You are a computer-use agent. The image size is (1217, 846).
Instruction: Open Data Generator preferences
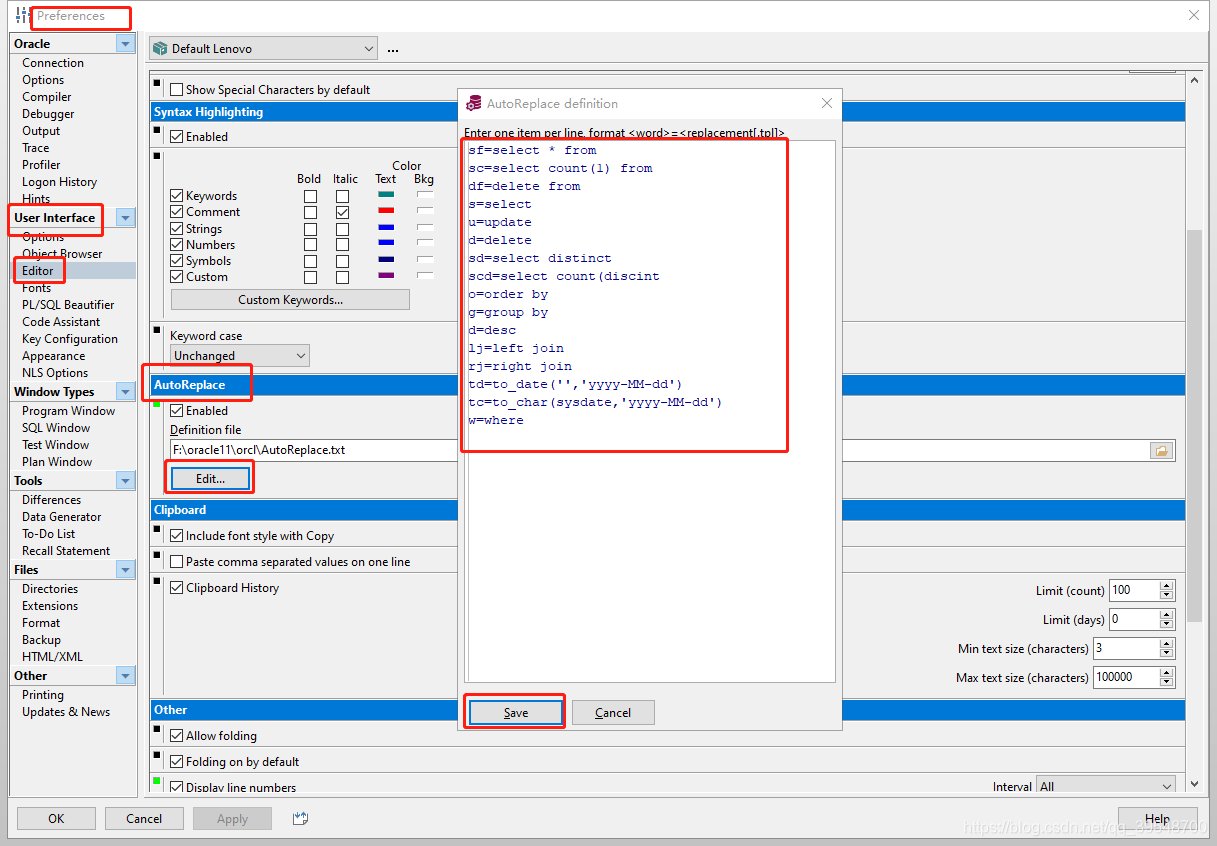click(62, 517)
